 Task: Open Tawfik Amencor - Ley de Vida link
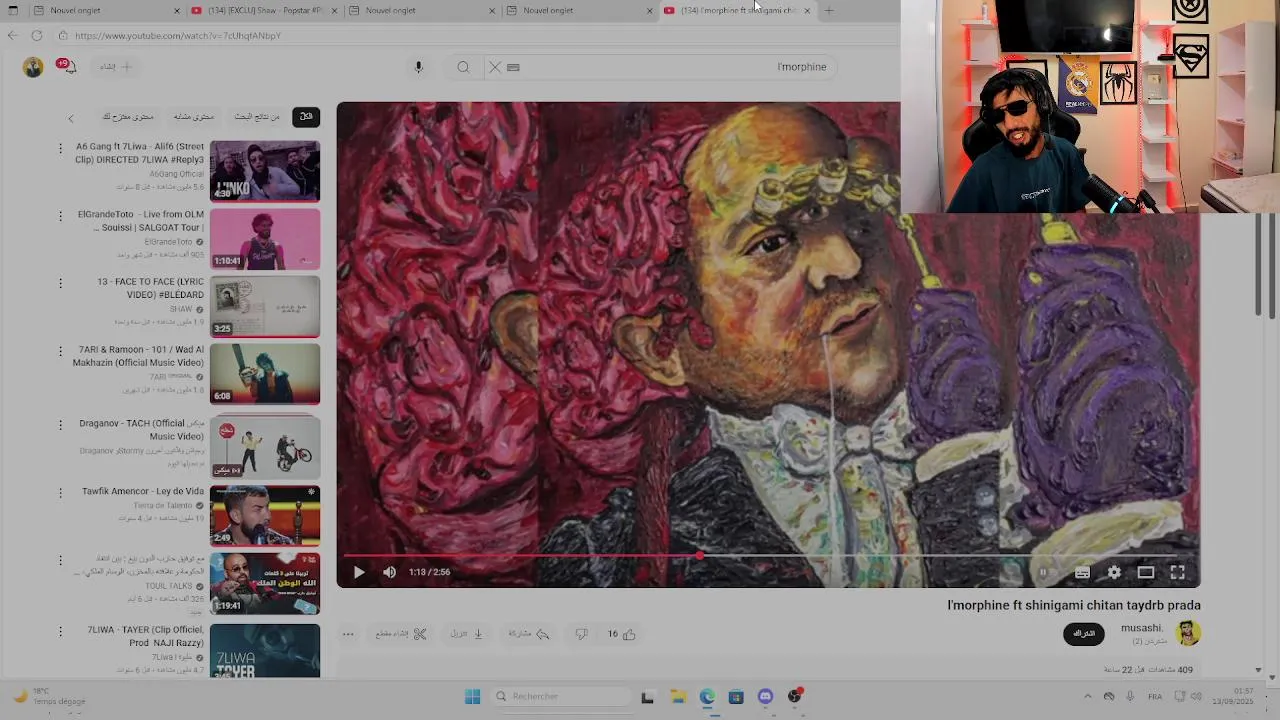(143, 491)
